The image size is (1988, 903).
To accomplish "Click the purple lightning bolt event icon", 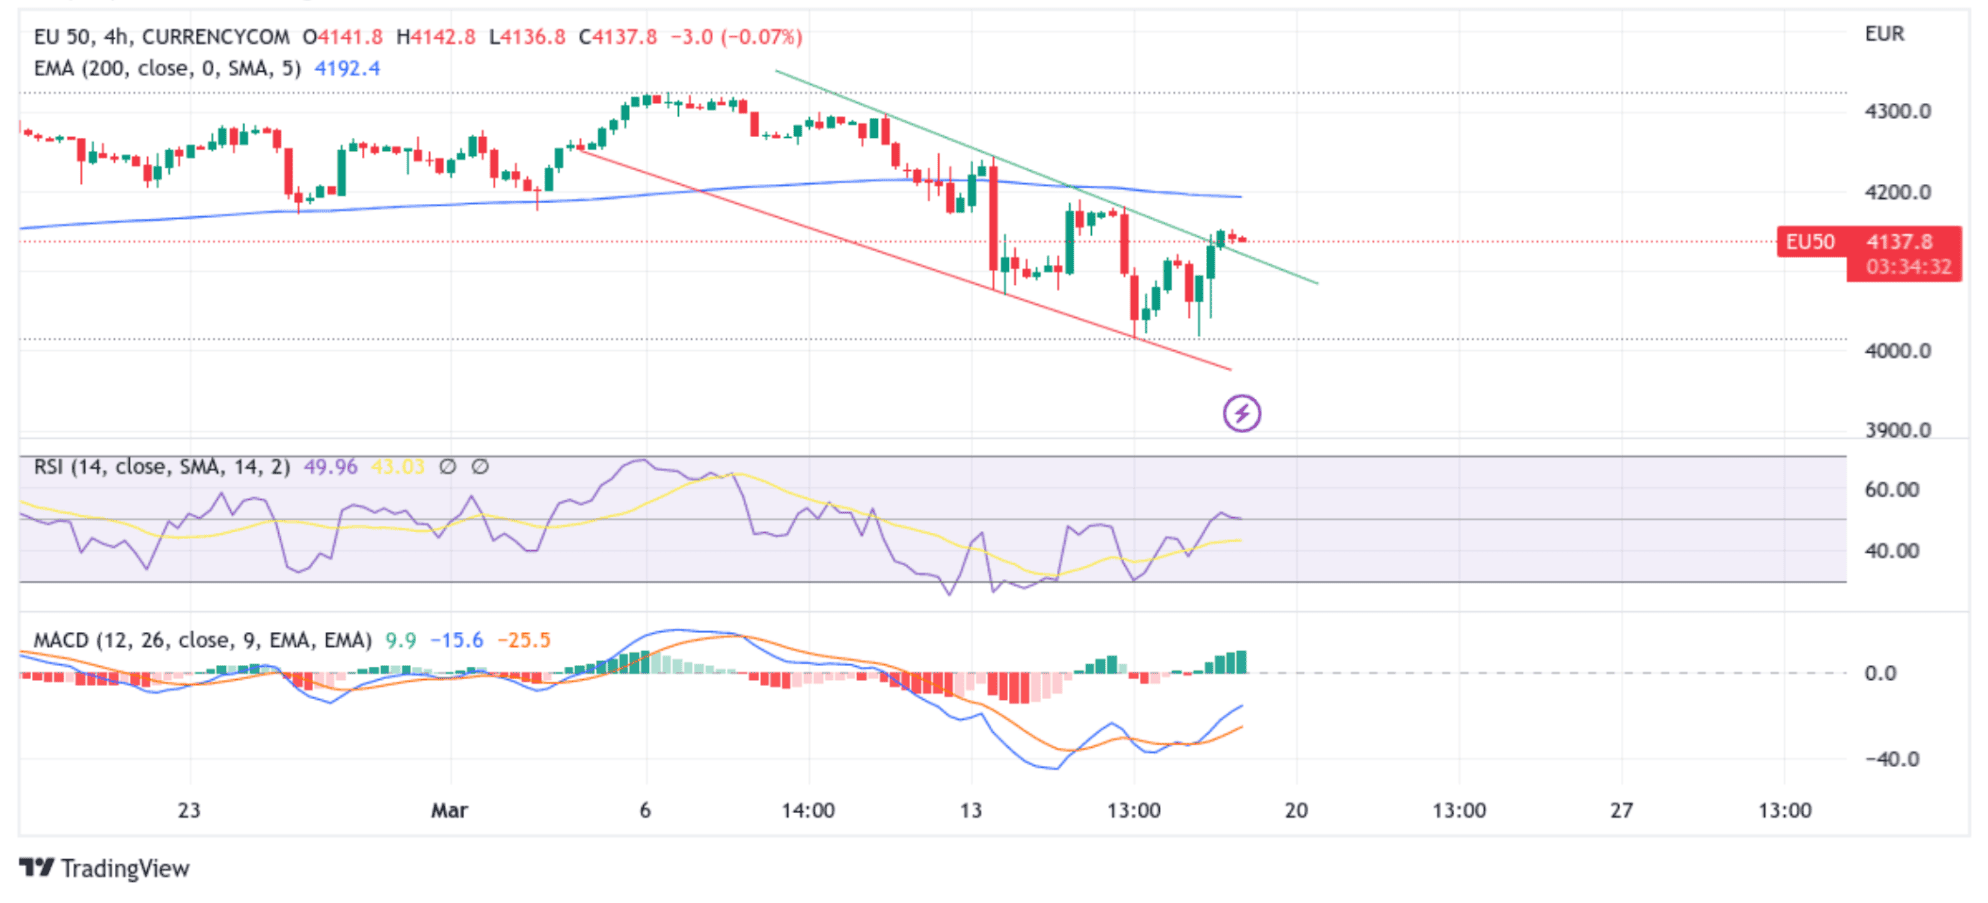I will click(1241, 413).
